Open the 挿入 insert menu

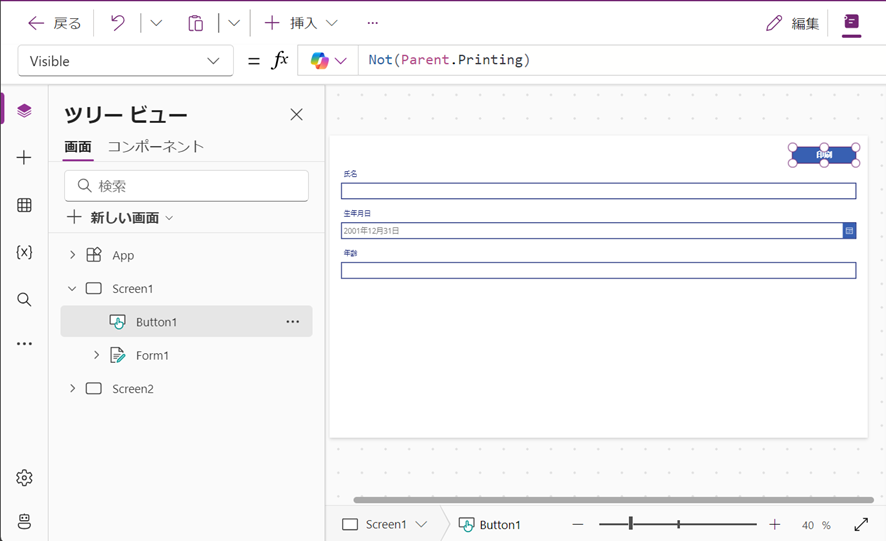[x=301, y=23]
